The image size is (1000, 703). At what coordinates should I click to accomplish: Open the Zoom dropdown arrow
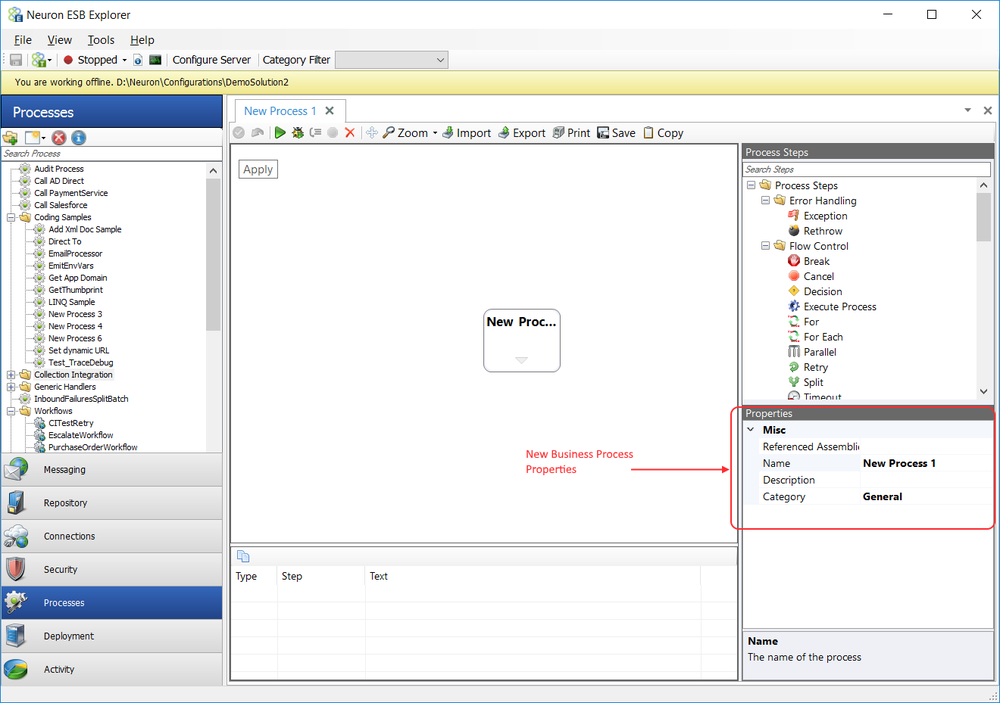[x=435, y=133]
